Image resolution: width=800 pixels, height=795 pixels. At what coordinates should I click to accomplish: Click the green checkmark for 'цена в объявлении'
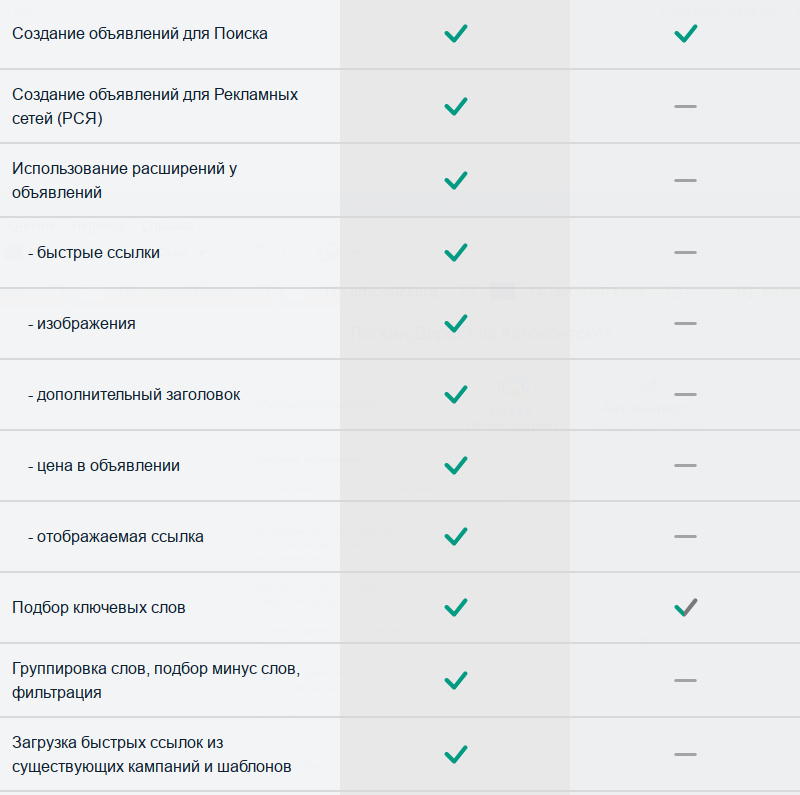456,465
